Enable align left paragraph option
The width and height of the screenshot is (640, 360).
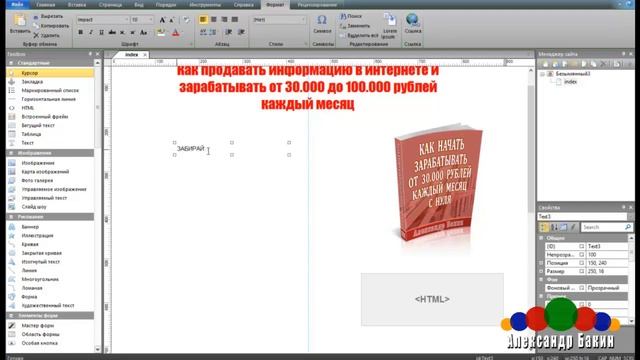pyautogui.click(x=203, y=20)
